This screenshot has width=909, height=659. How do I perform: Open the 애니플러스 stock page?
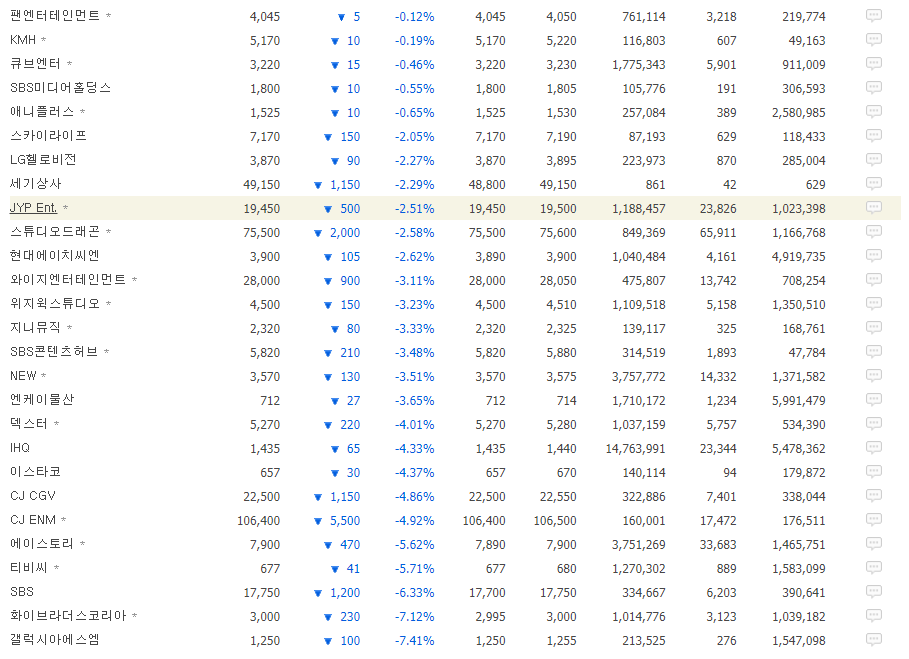coord(42,111)
